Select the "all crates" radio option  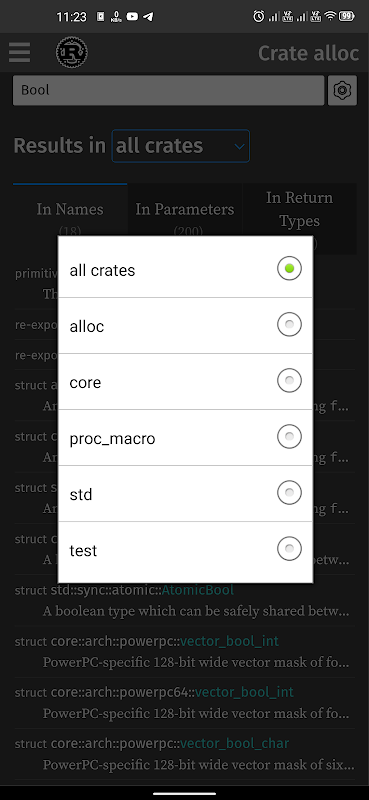(x=185, y=269)
